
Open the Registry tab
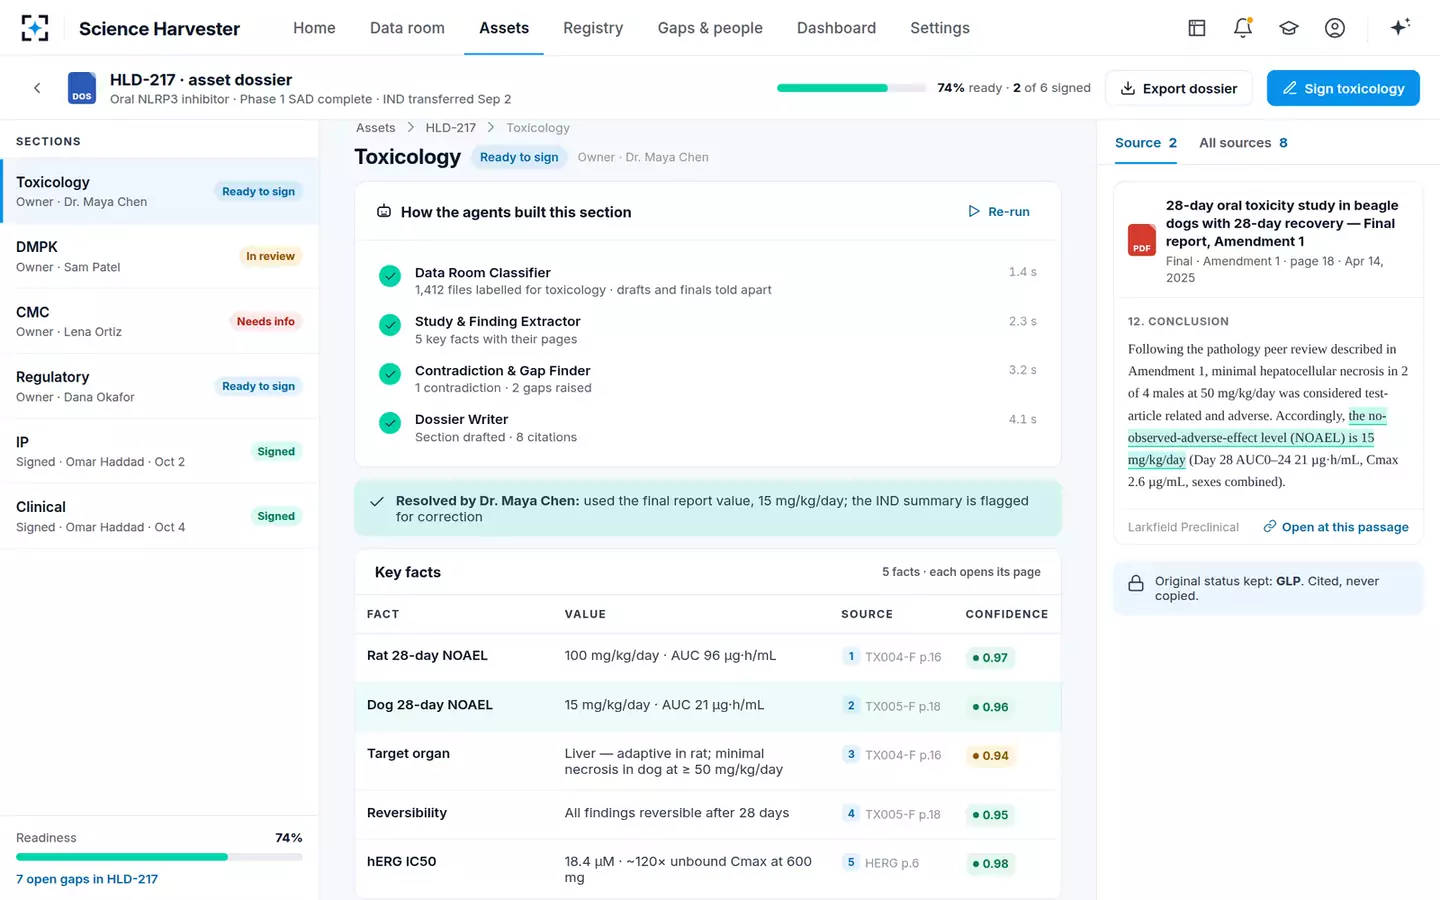click(593, 28)
